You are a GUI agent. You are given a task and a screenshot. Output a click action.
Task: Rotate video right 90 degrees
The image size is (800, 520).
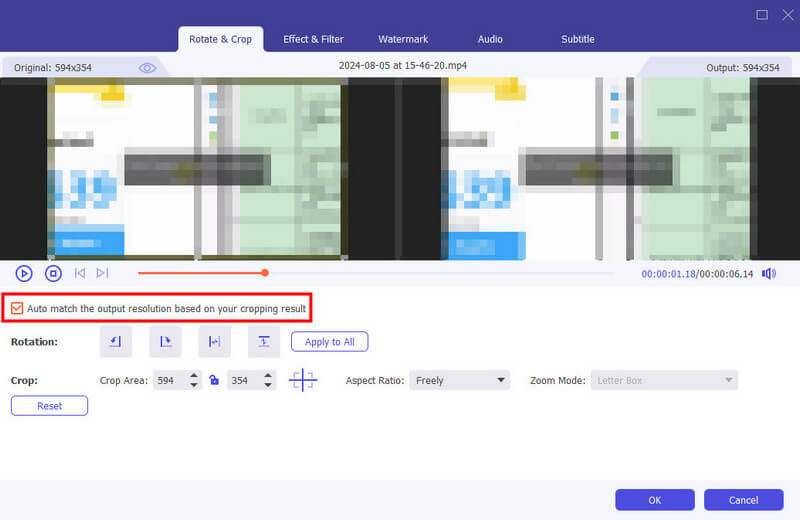click(x=165, y=342)
